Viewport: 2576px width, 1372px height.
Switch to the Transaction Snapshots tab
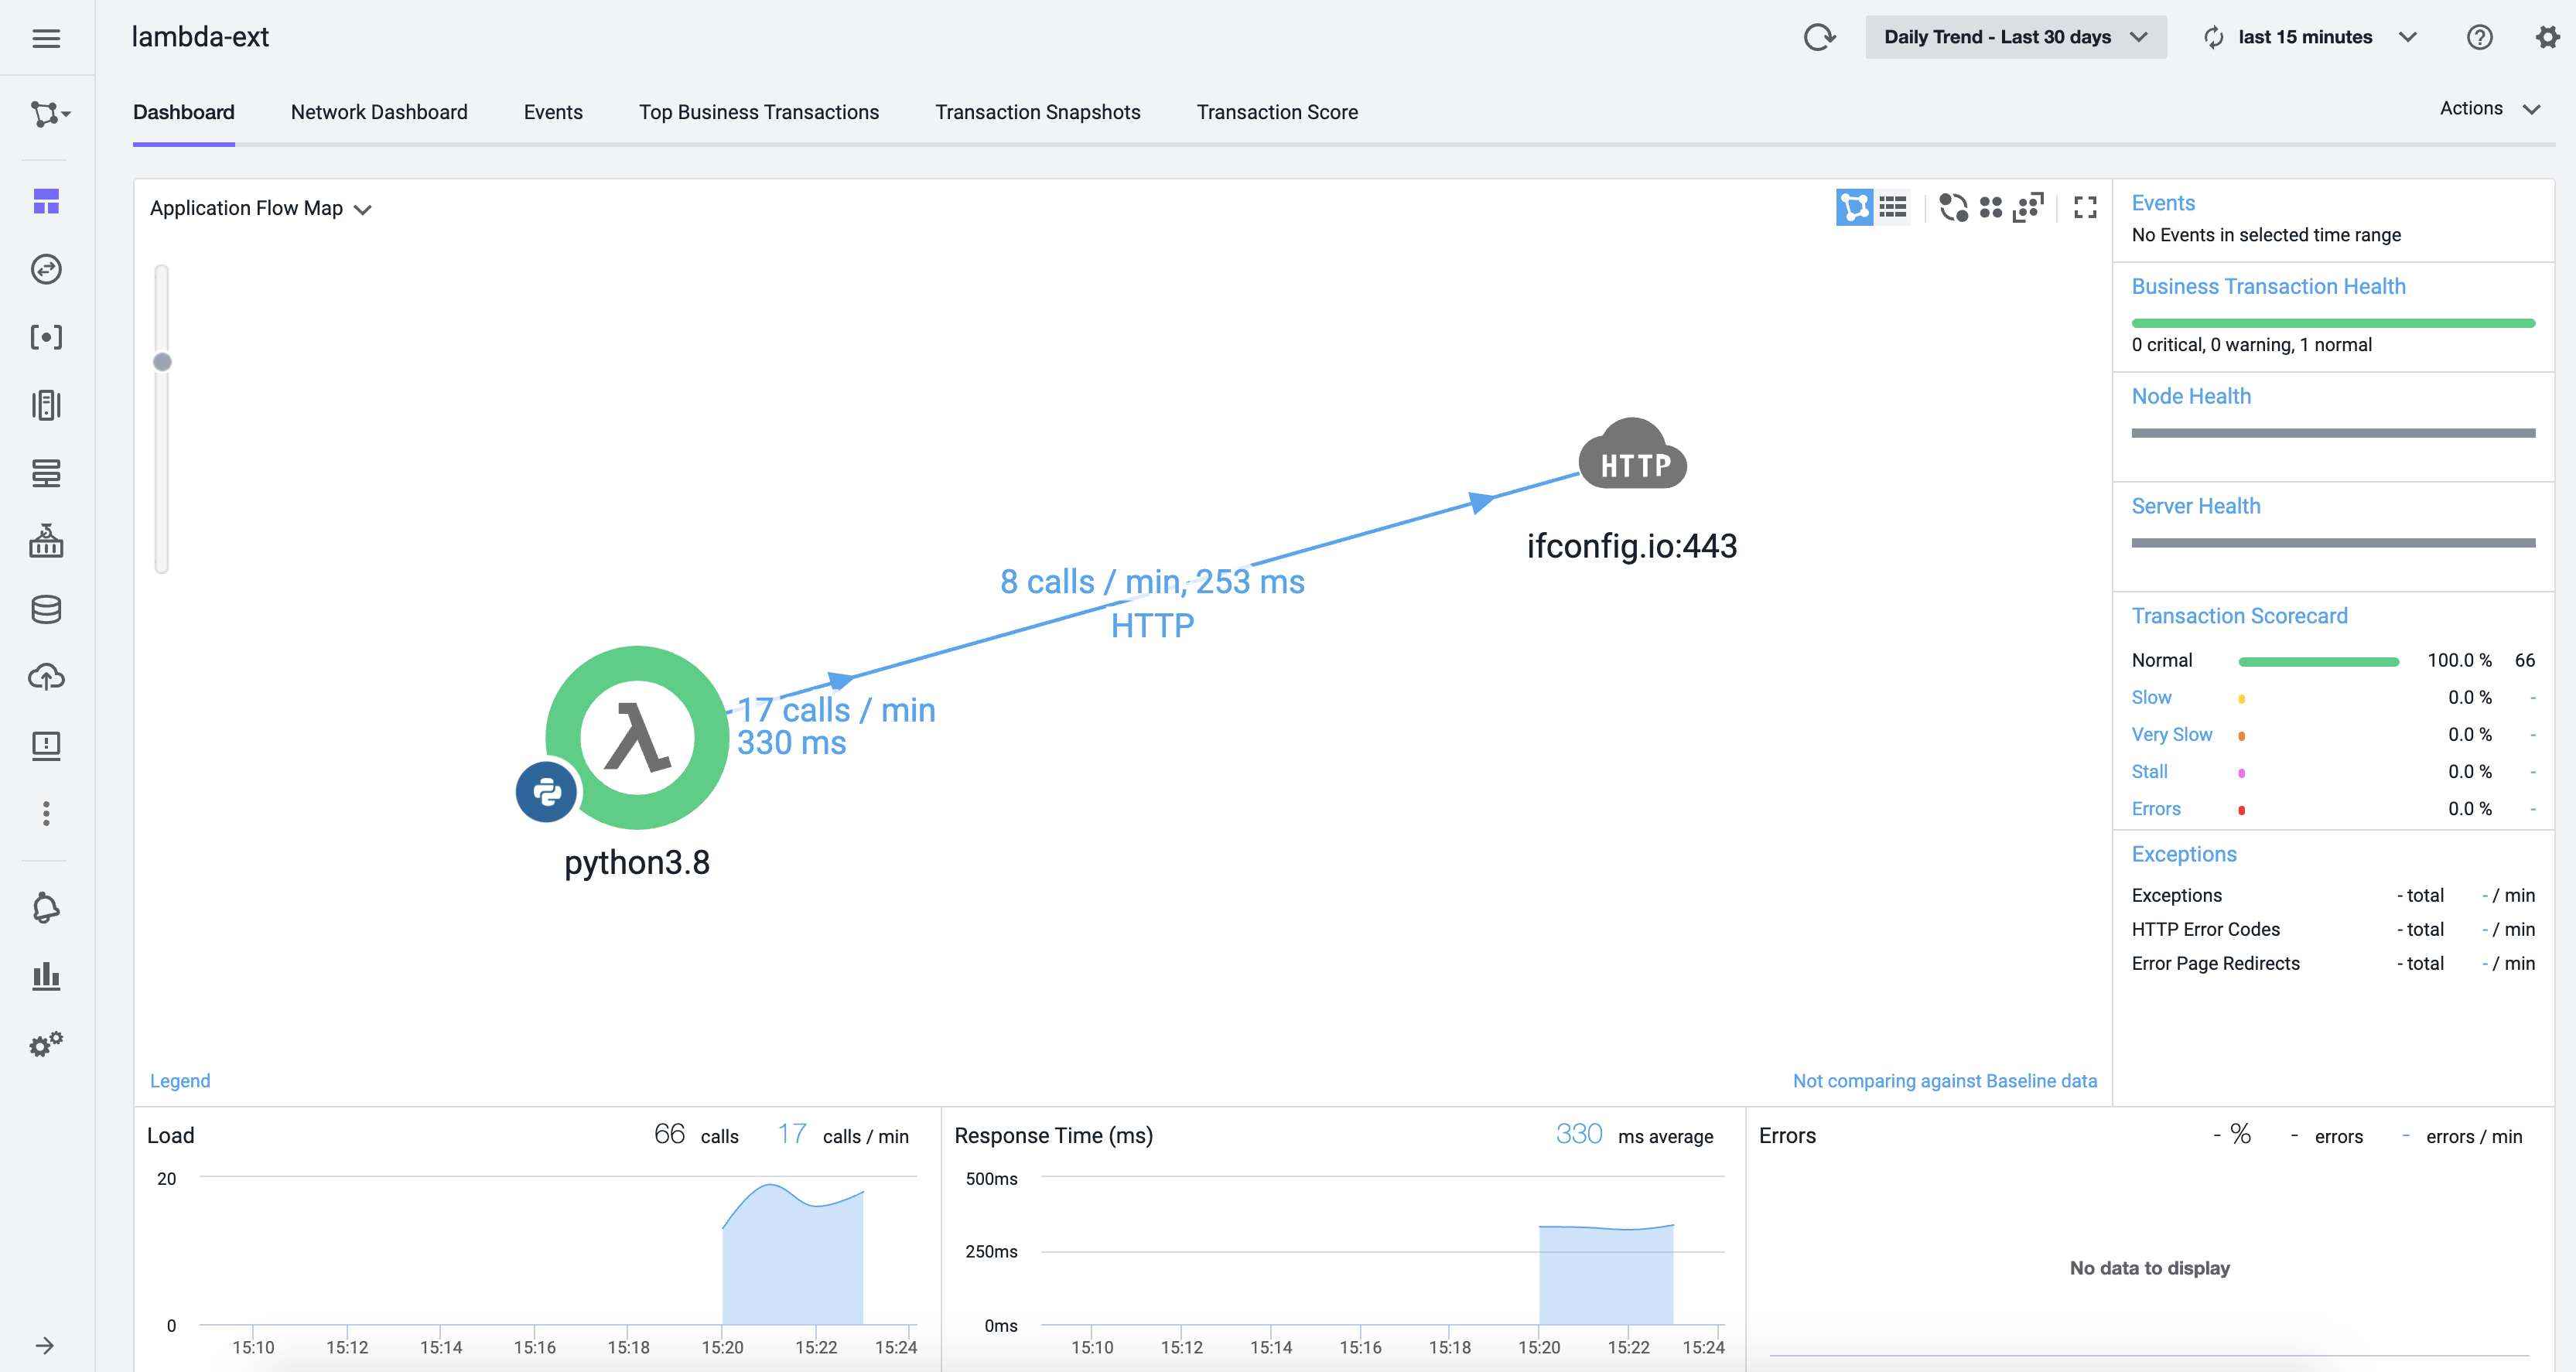pyautogui.click(x=1037, y=112)
